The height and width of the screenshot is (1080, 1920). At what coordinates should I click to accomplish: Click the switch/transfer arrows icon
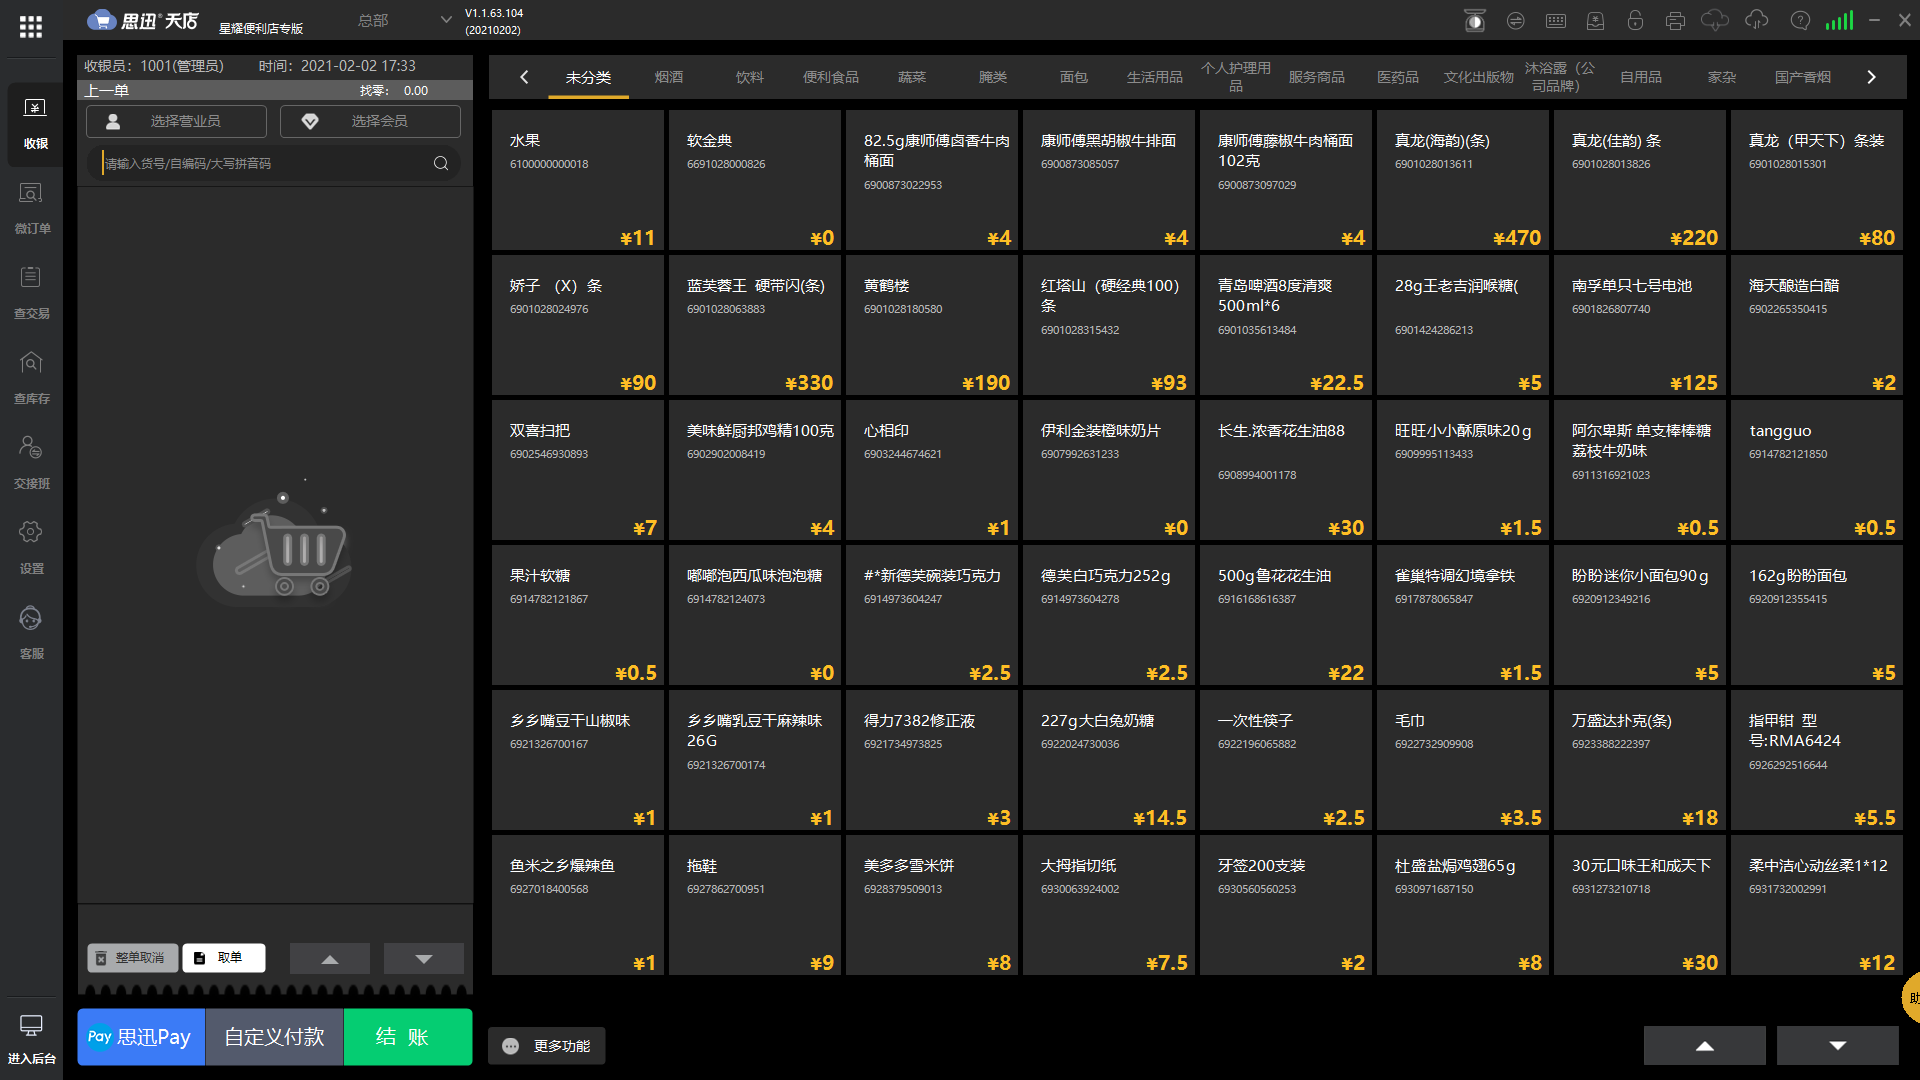[1516, 21]
